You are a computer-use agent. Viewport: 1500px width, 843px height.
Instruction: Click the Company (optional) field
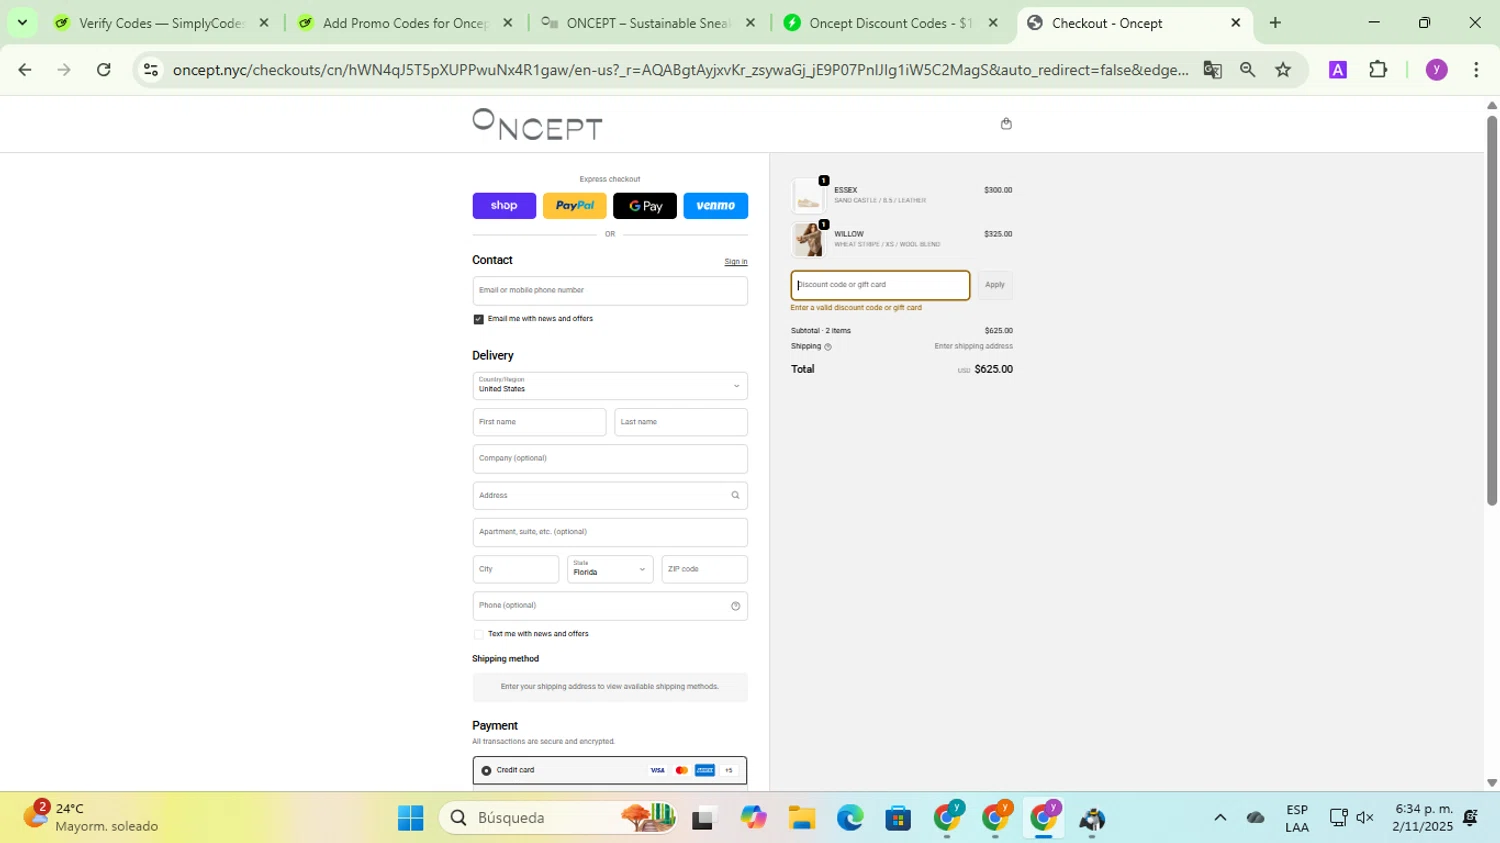pos(610,459)
